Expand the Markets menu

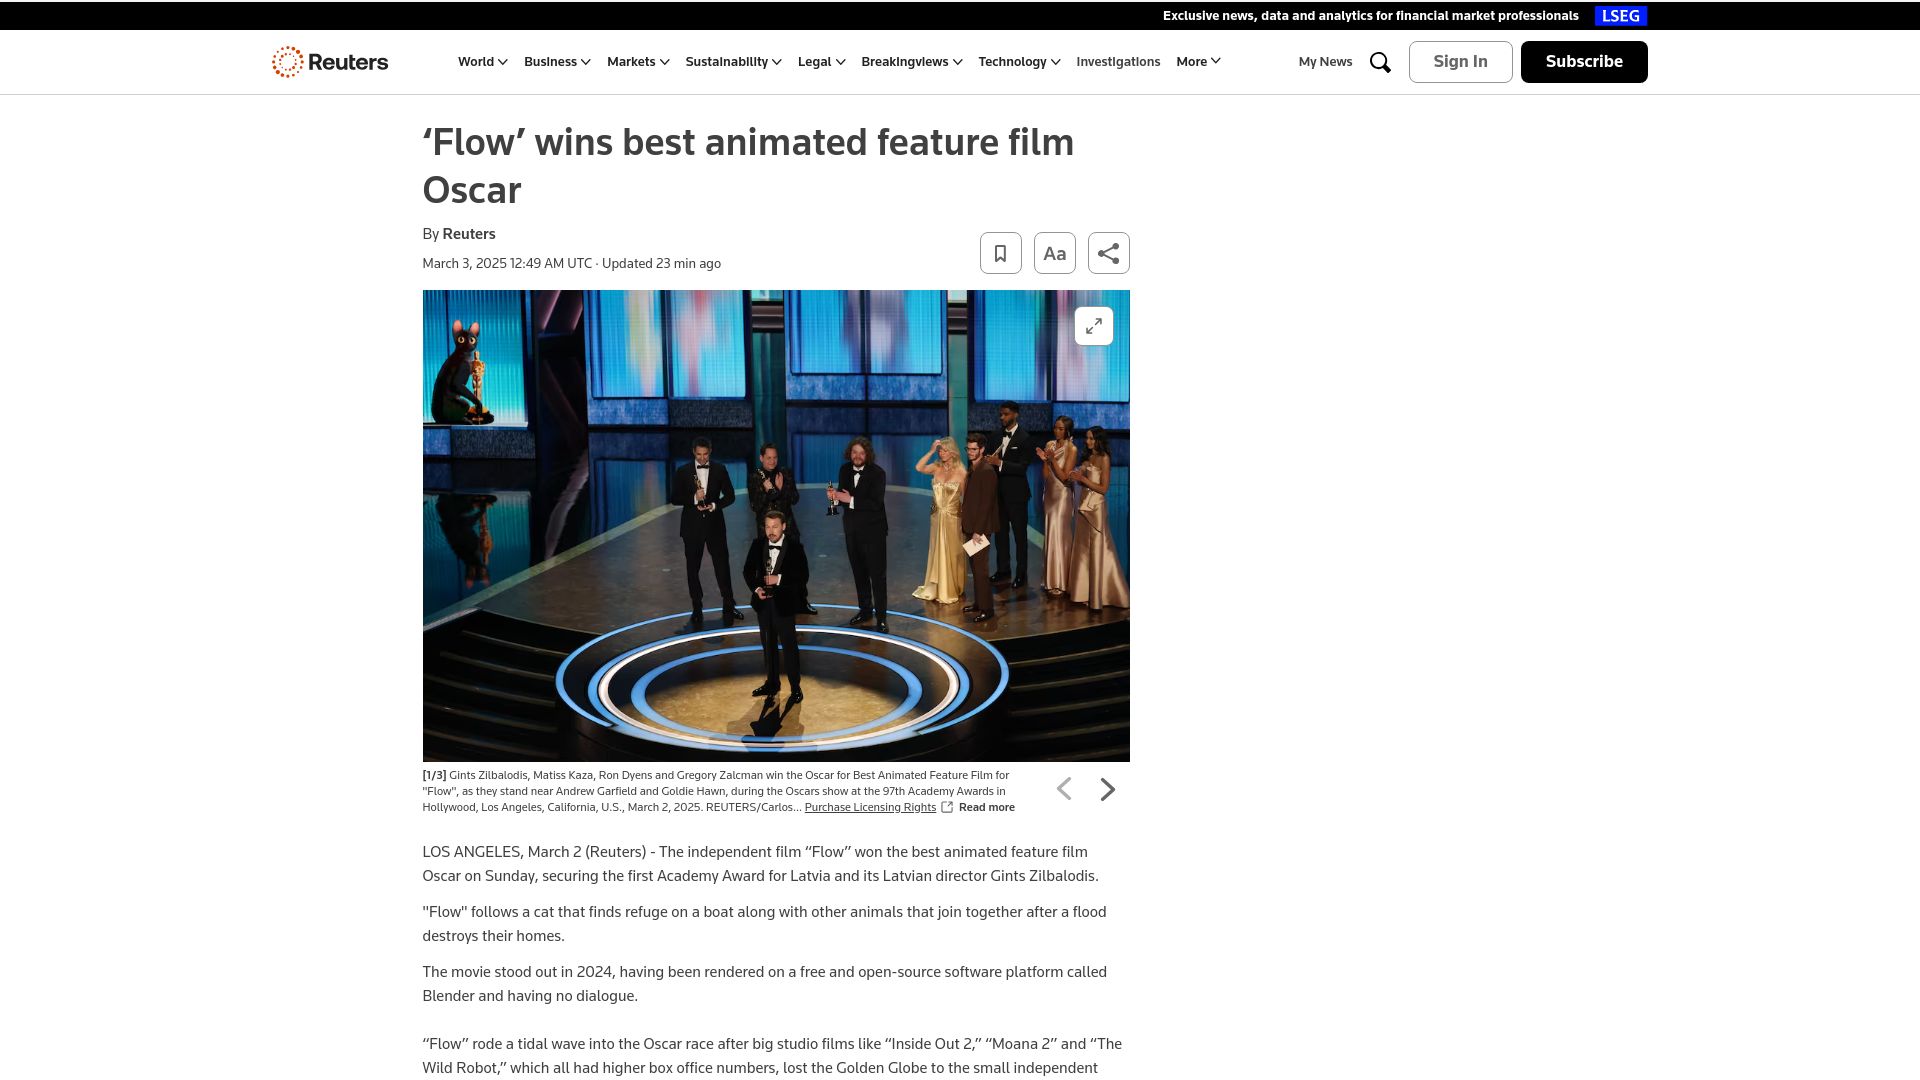638,62
